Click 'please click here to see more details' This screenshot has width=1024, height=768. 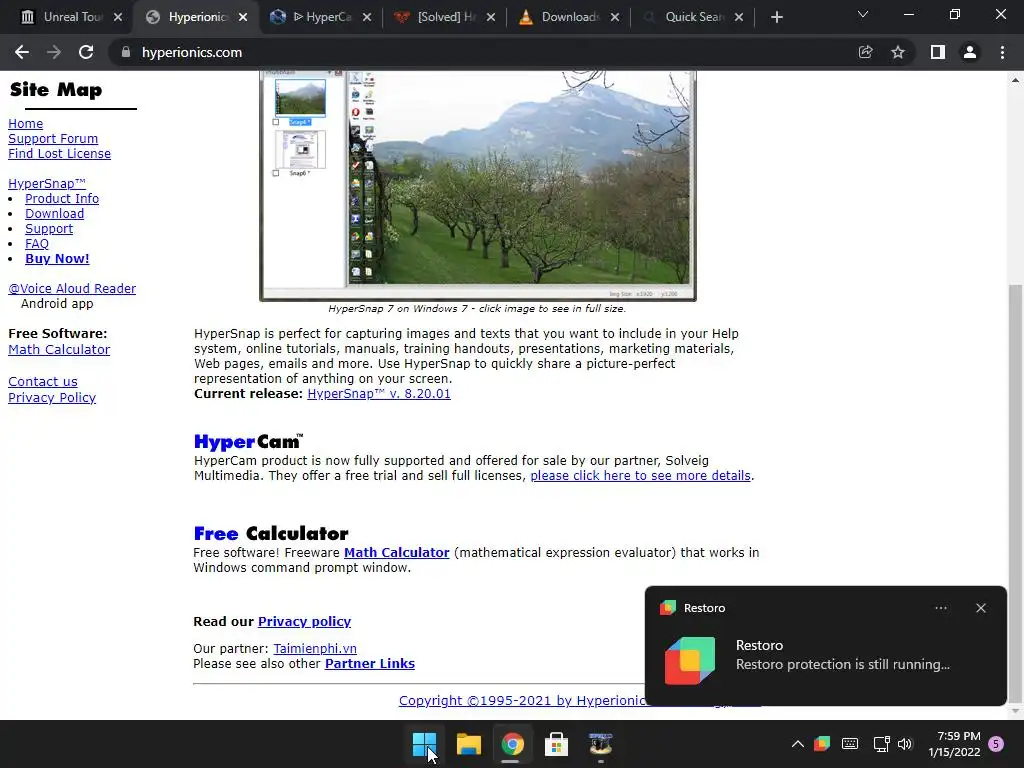[x=640, y=475]
